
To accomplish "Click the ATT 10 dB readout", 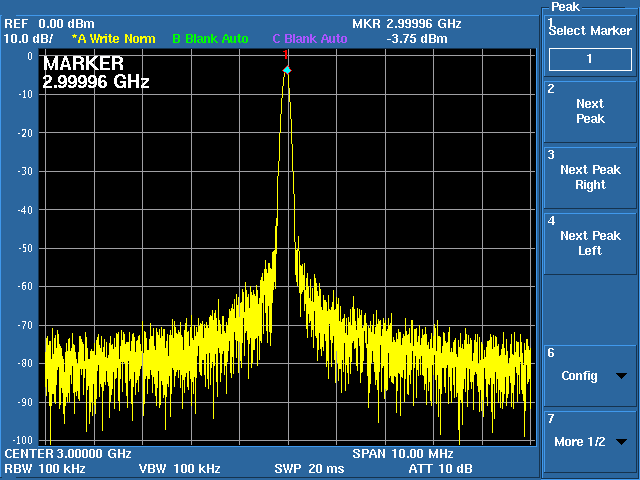I will pyautogui.click(x=440, y=469).
